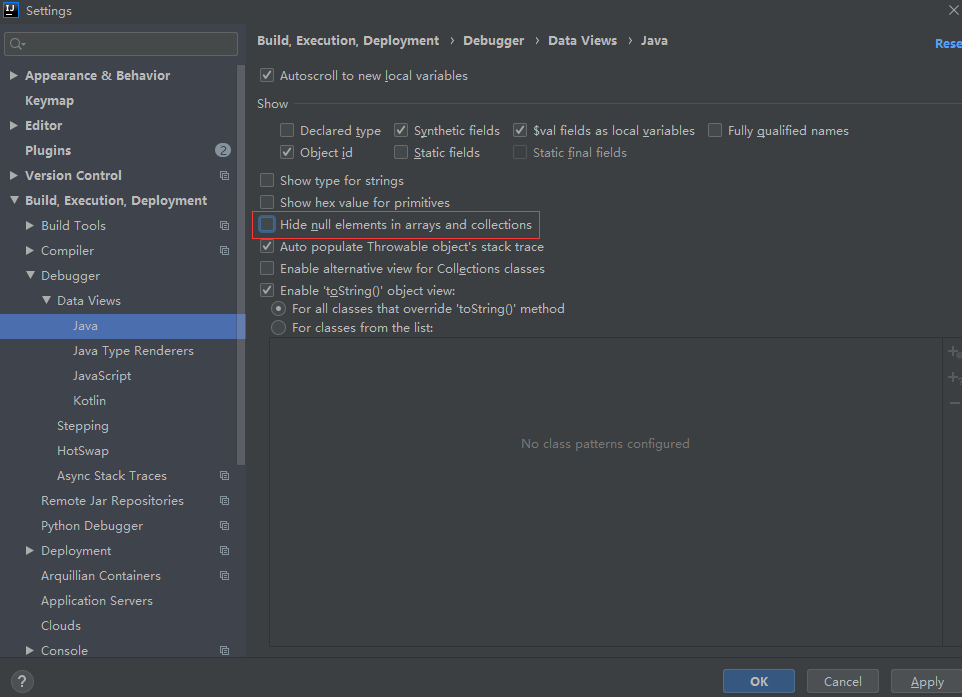Viewport: 962px width, 697px height.
Task: Select JavaScript under Data Views
Action: point(102,376)
